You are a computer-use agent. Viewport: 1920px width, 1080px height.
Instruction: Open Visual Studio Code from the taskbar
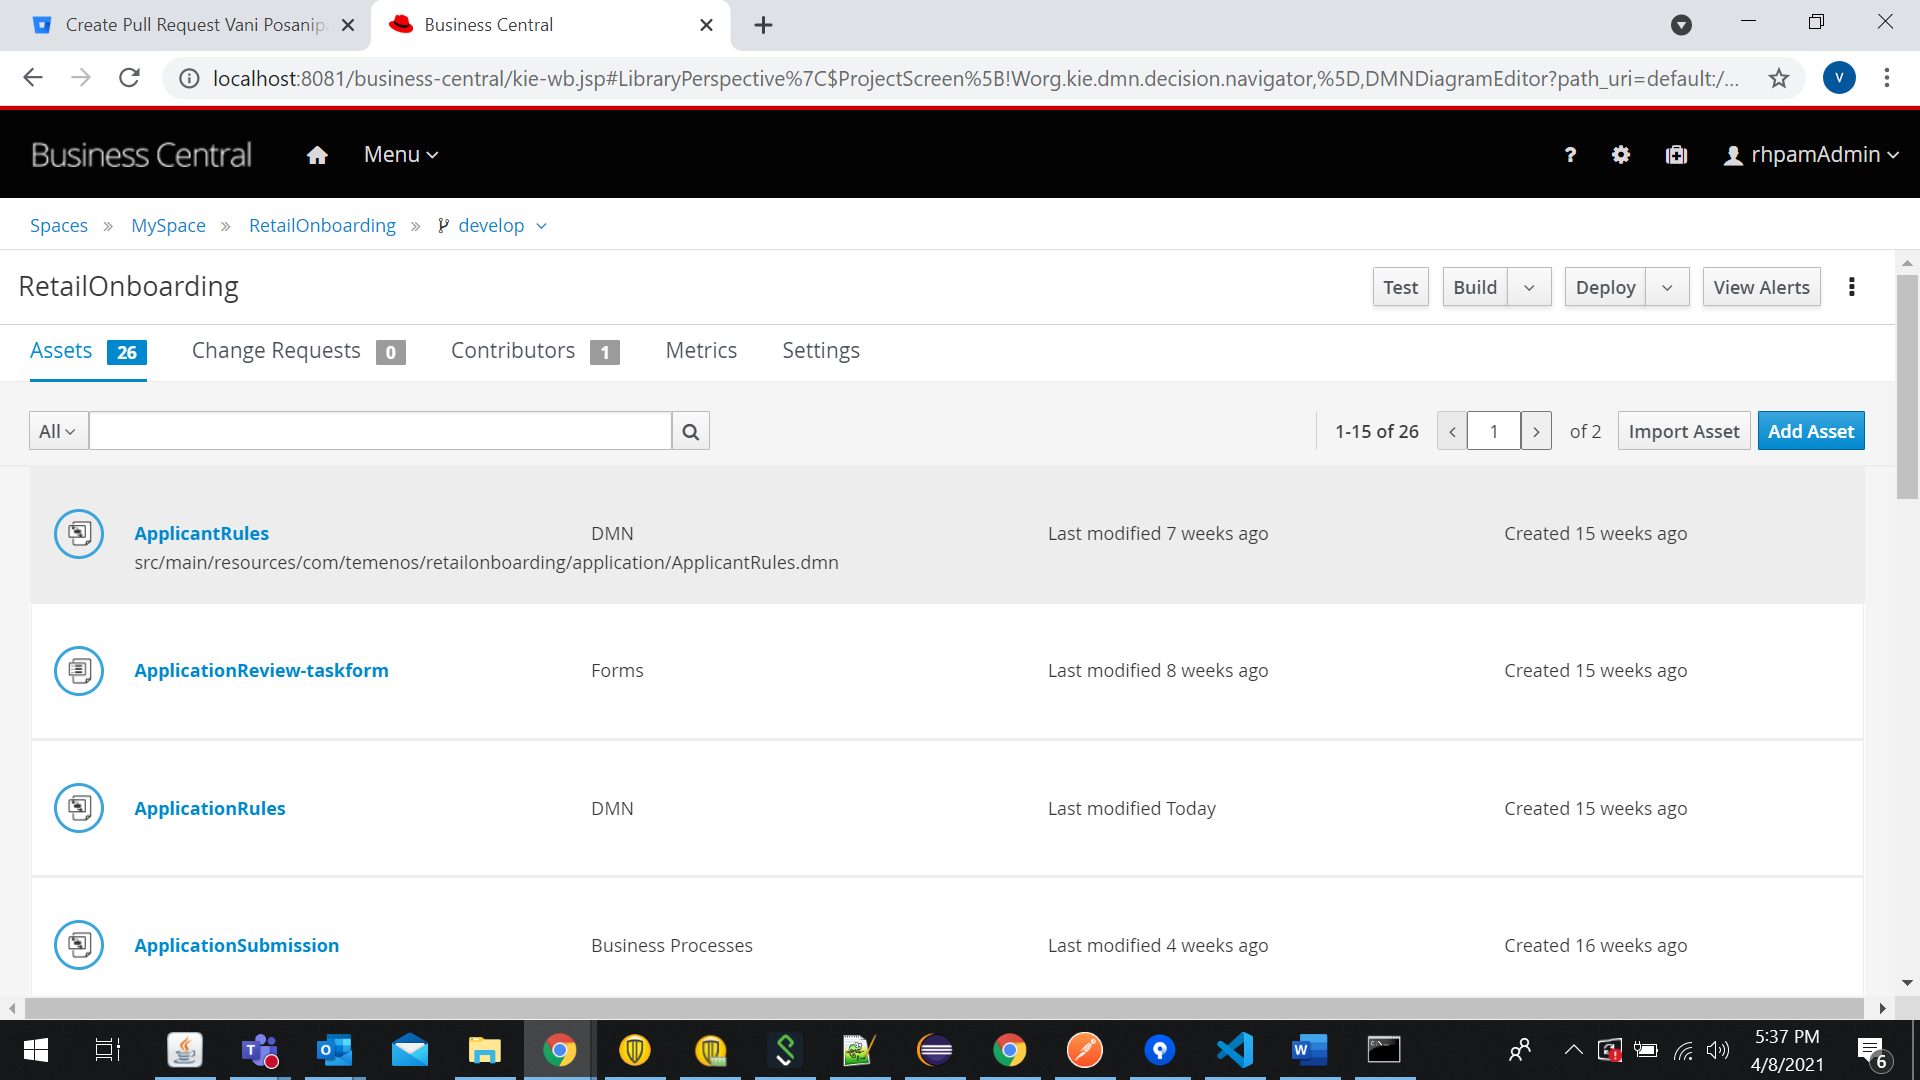[1235, 1050]
